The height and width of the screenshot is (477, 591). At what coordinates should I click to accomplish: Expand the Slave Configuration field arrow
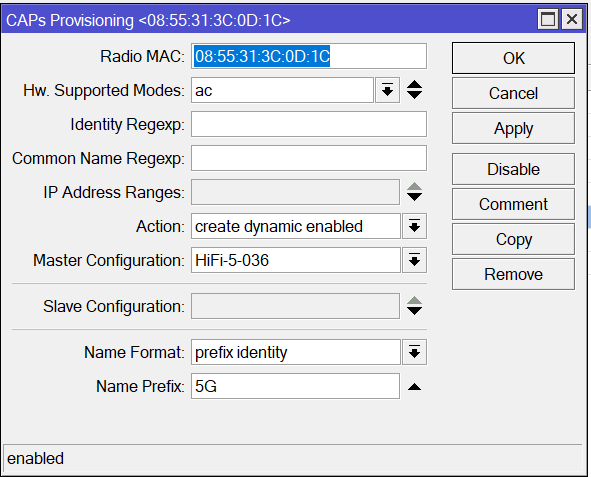tap(414, 306)
